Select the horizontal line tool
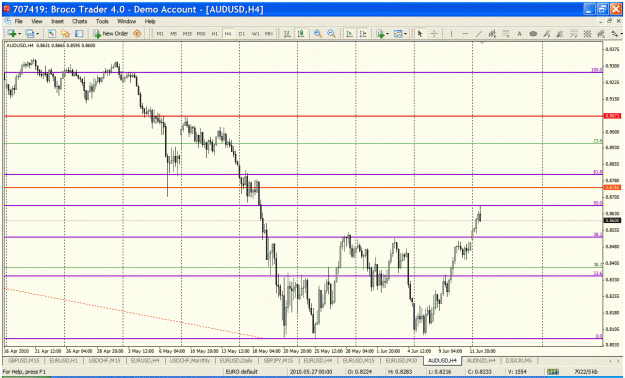The image size is (625, 378). point(465,34)
